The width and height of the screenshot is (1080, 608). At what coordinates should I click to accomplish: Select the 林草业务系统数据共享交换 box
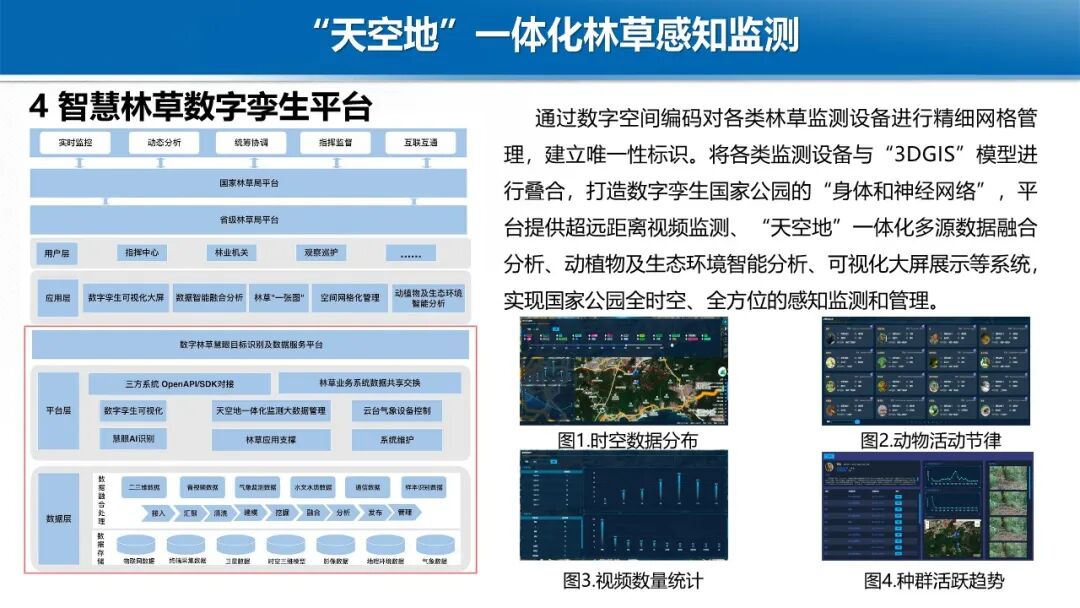pyautogui.click(x=370, y=383)
